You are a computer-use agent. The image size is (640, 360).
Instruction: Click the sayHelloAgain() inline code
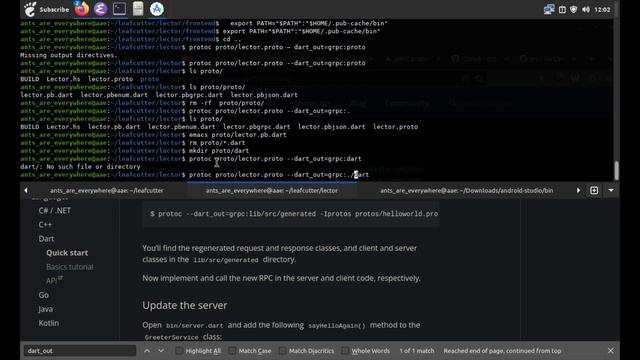(337, 326)
